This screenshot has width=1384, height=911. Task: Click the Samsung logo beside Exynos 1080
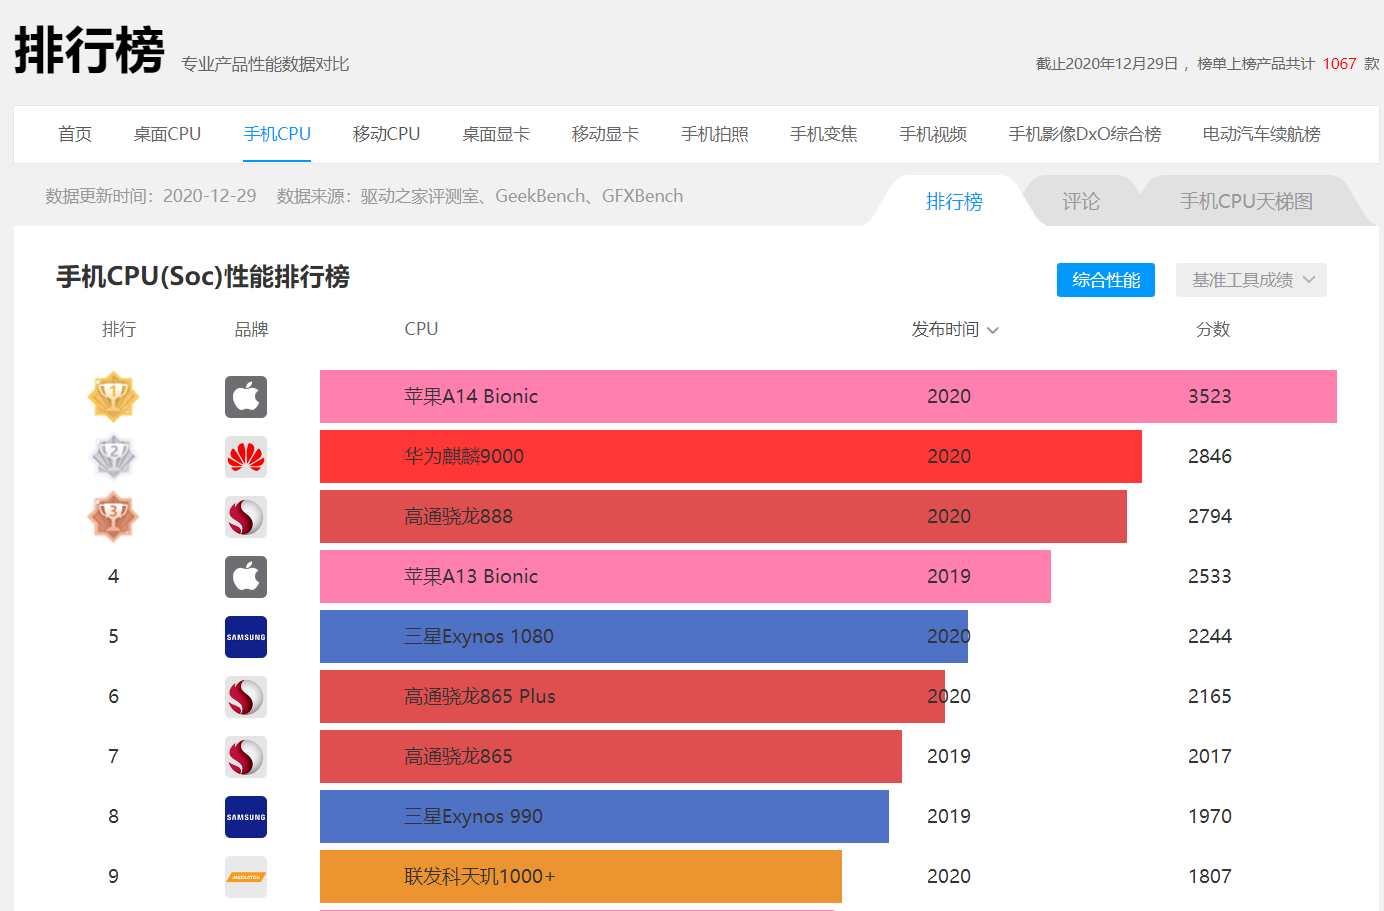click(x=246, y=637)
